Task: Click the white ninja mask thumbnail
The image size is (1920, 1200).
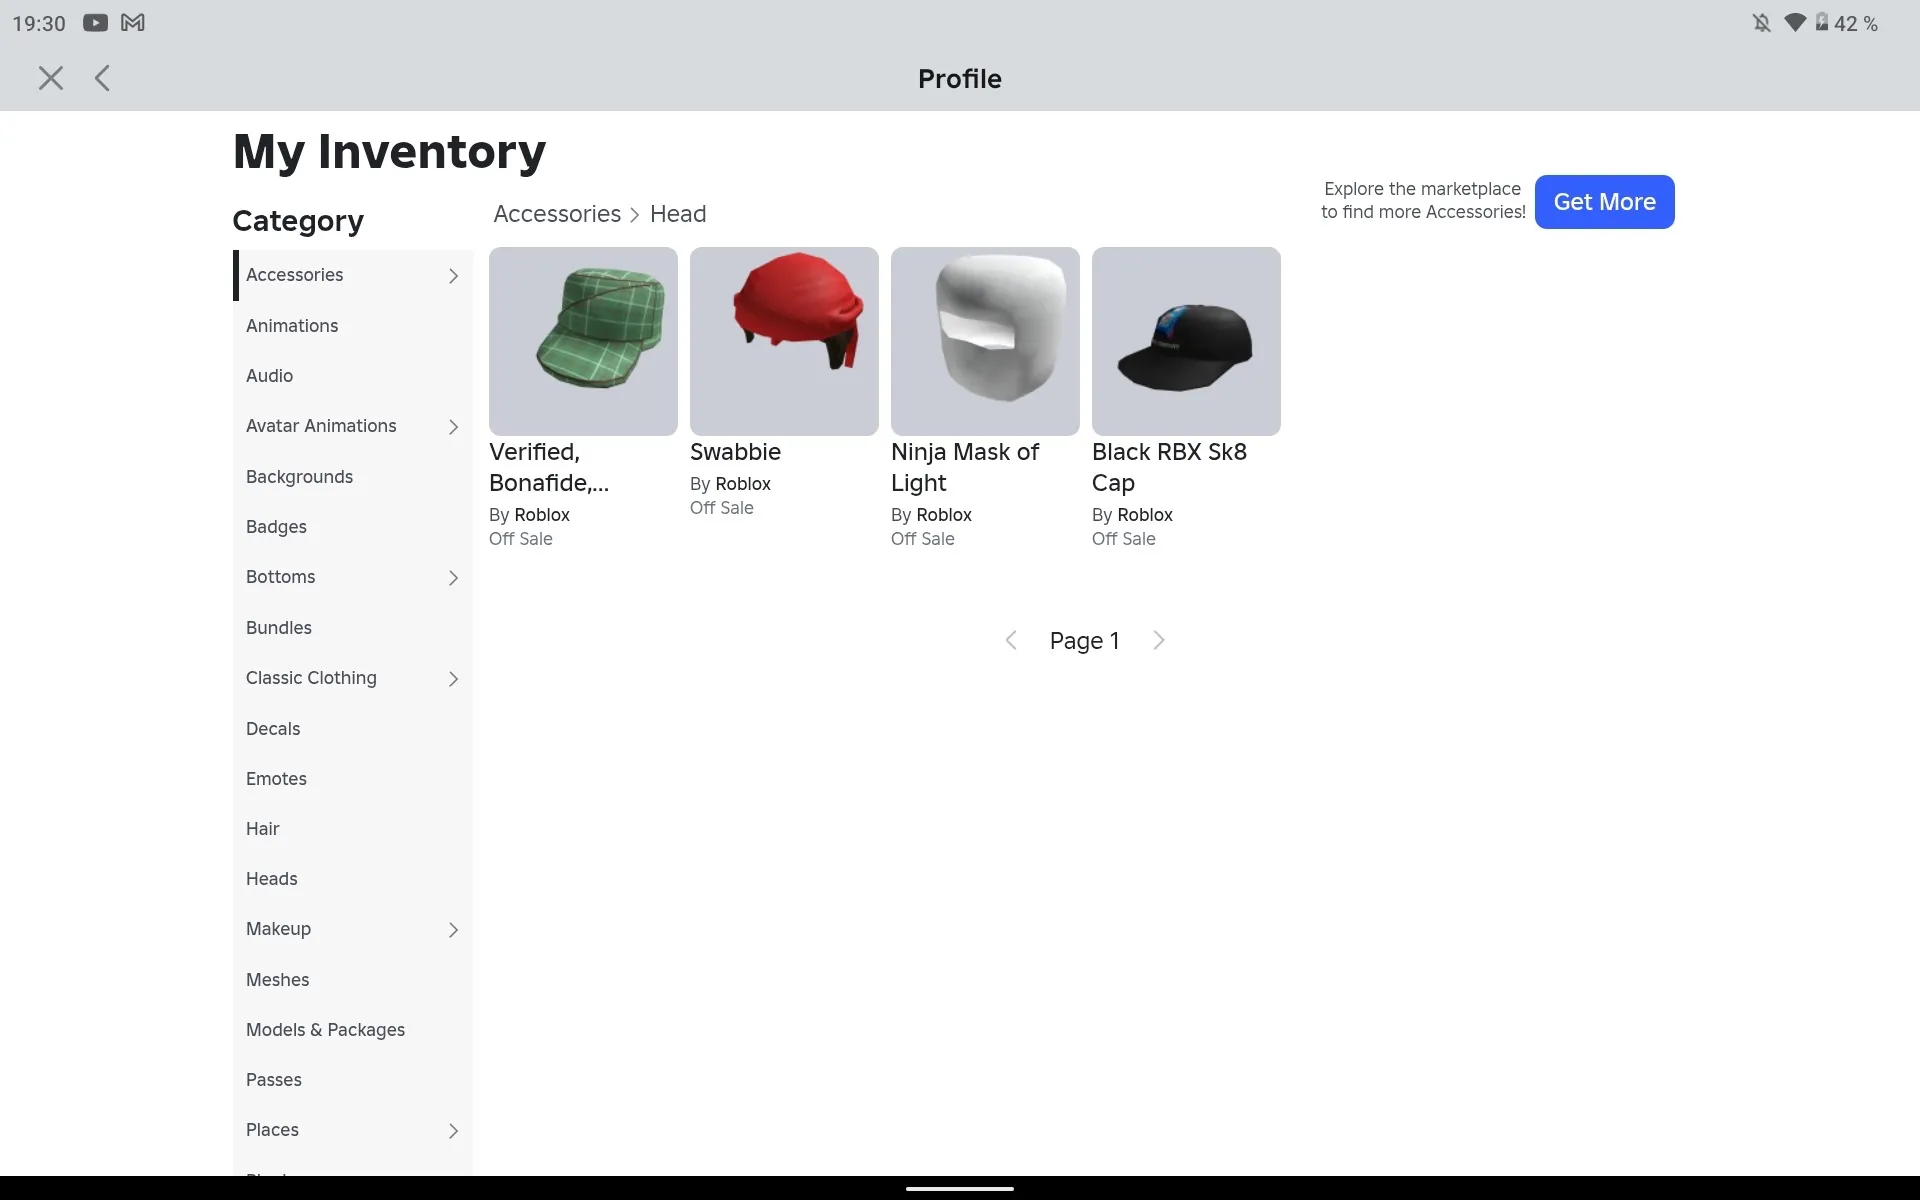Action: (x=985, y=341)
